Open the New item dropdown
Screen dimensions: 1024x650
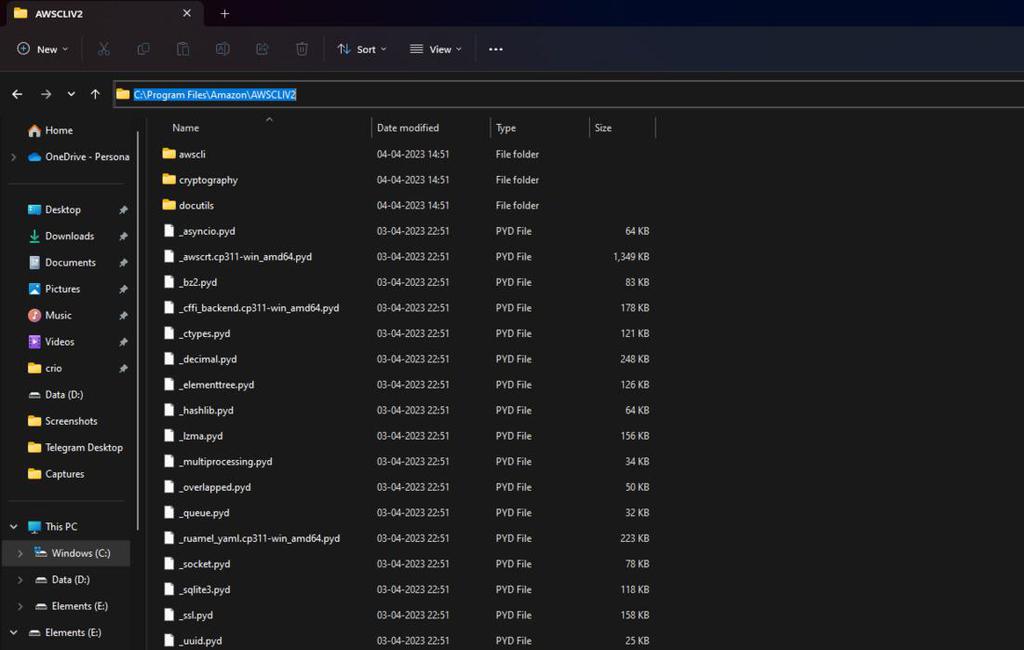[43, 49]
